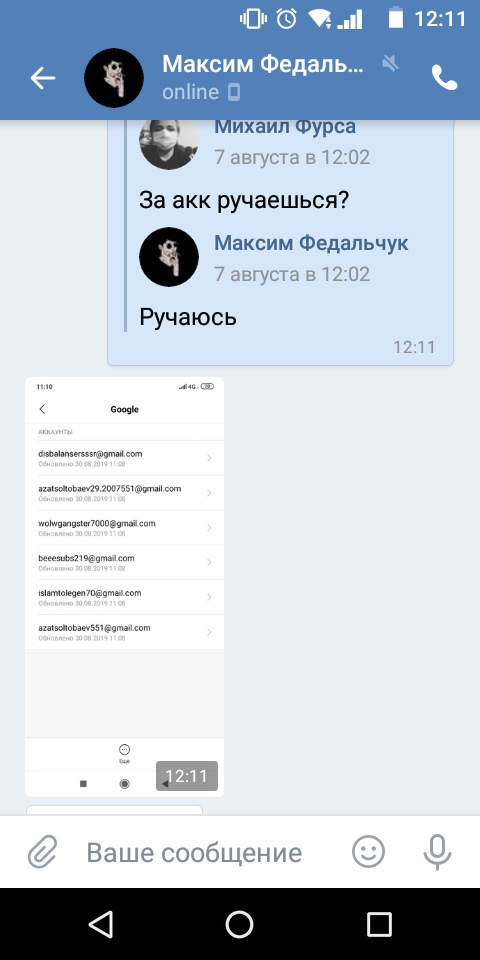480x960 pixels.
Task: Open the Google accounts screenshot image
Action: [x=124, y=587]
